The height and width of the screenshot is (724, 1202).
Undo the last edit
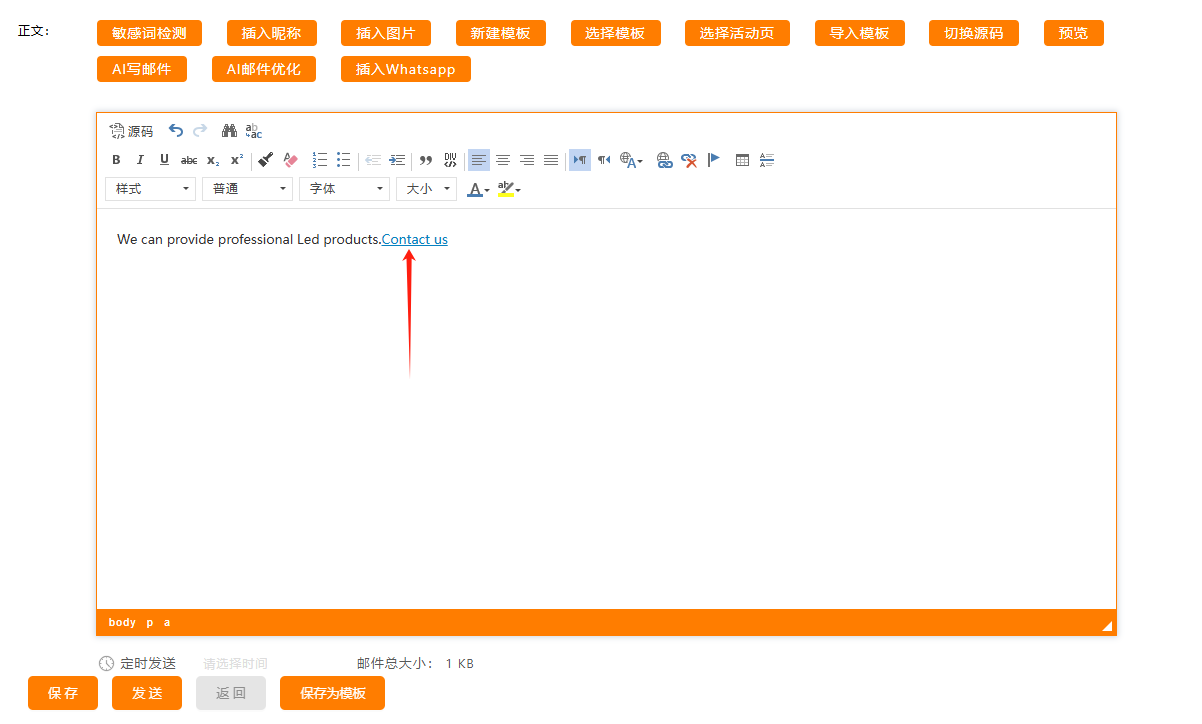pyautogui.click(x=176, y=131)
